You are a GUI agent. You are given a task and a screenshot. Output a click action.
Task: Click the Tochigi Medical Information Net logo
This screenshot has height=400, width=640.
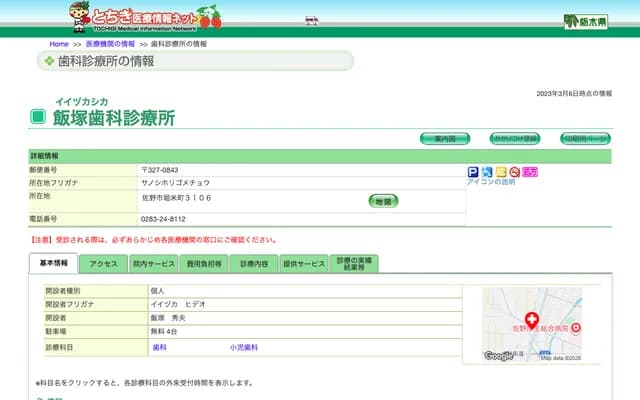[145, 16]
